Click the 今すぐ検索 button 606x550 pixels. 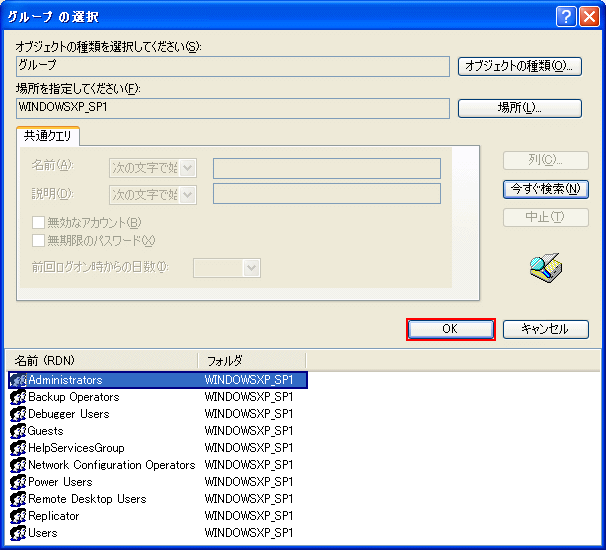tap(546, 189)
